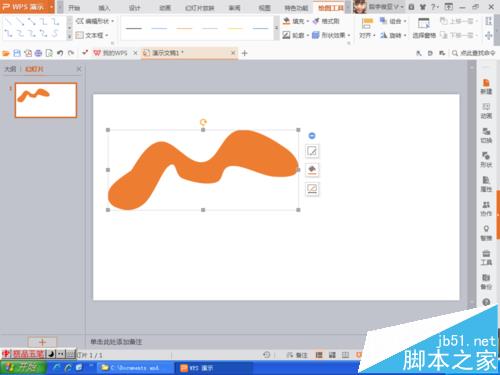Switch to the Outline (大纲) pane tab

click(10, 69)
